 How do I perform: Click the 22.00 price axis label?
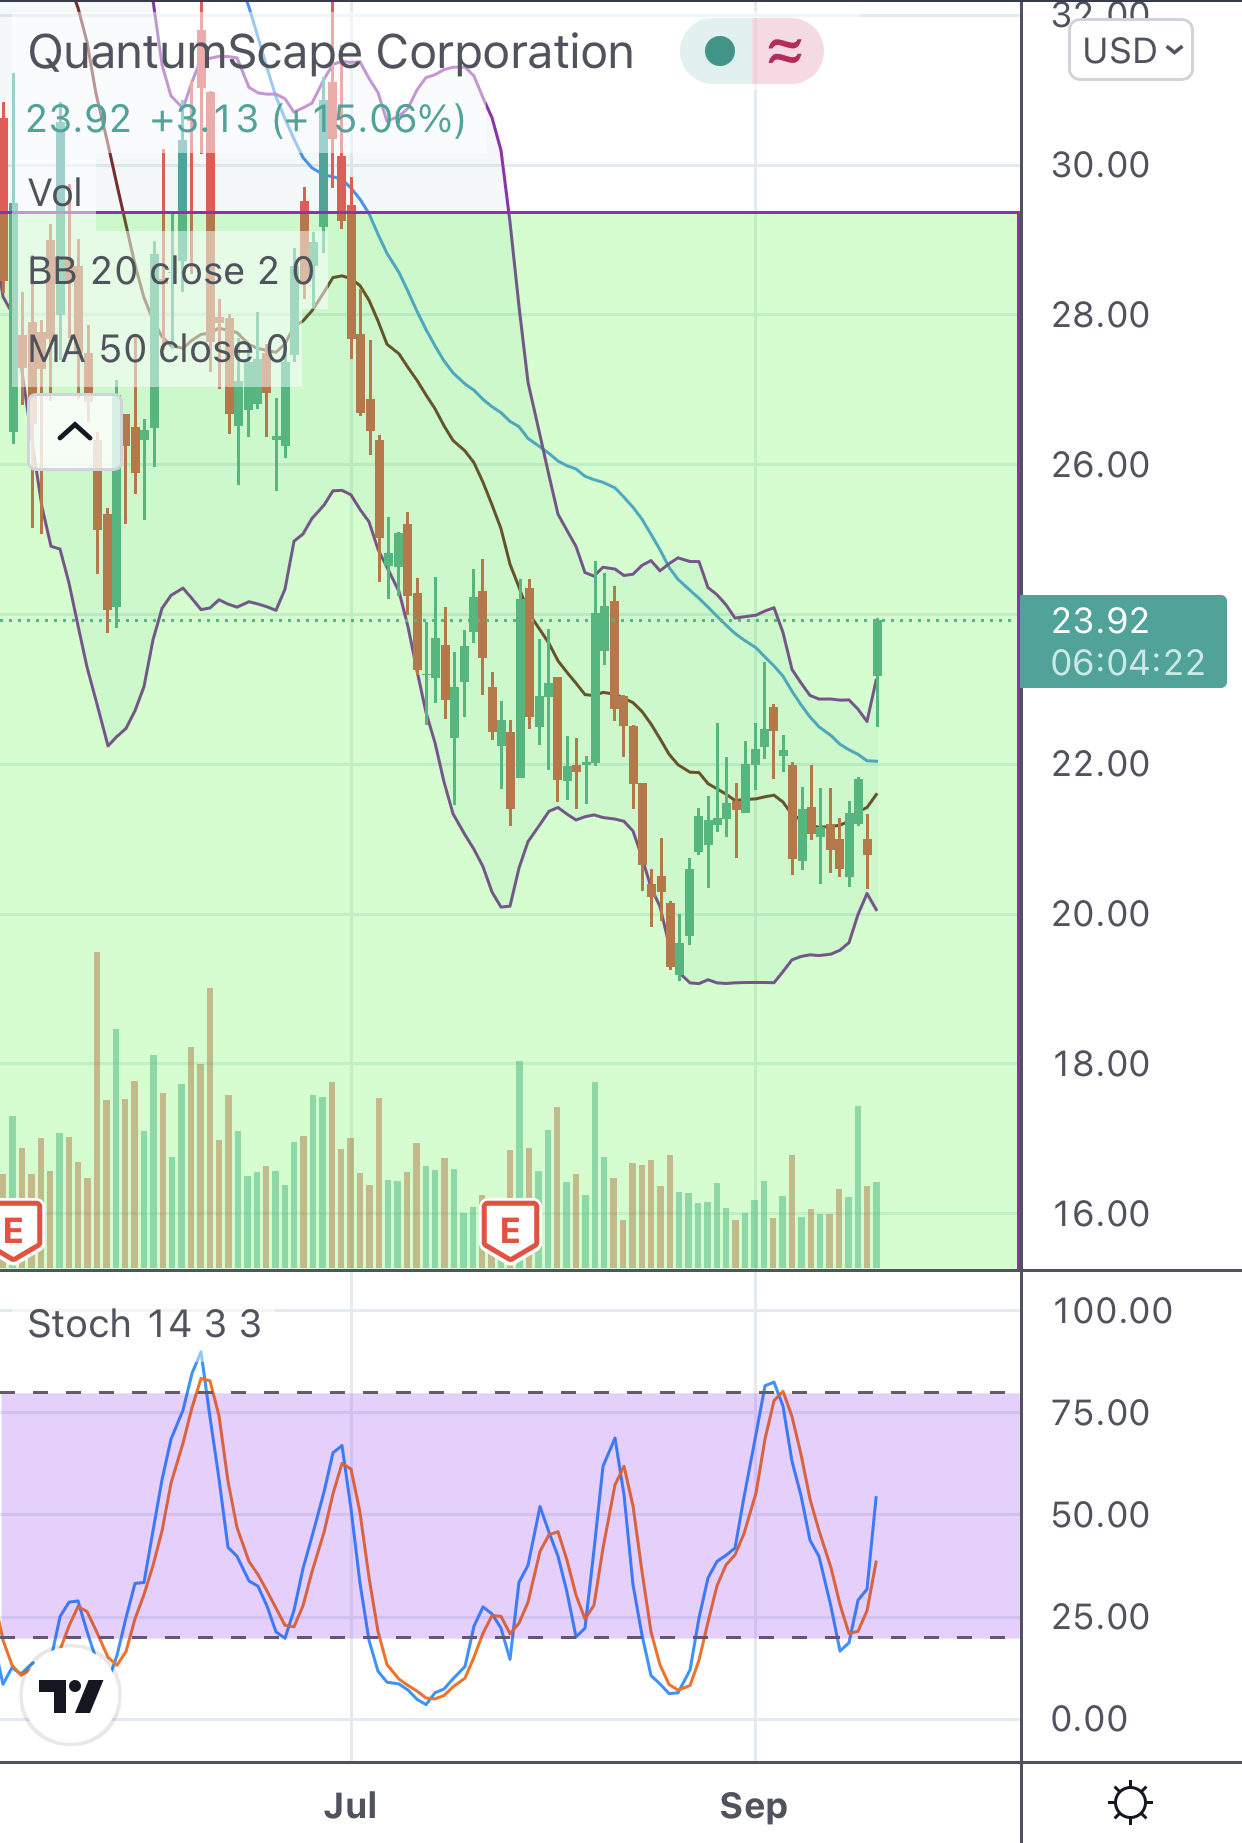click(1101, 764)
